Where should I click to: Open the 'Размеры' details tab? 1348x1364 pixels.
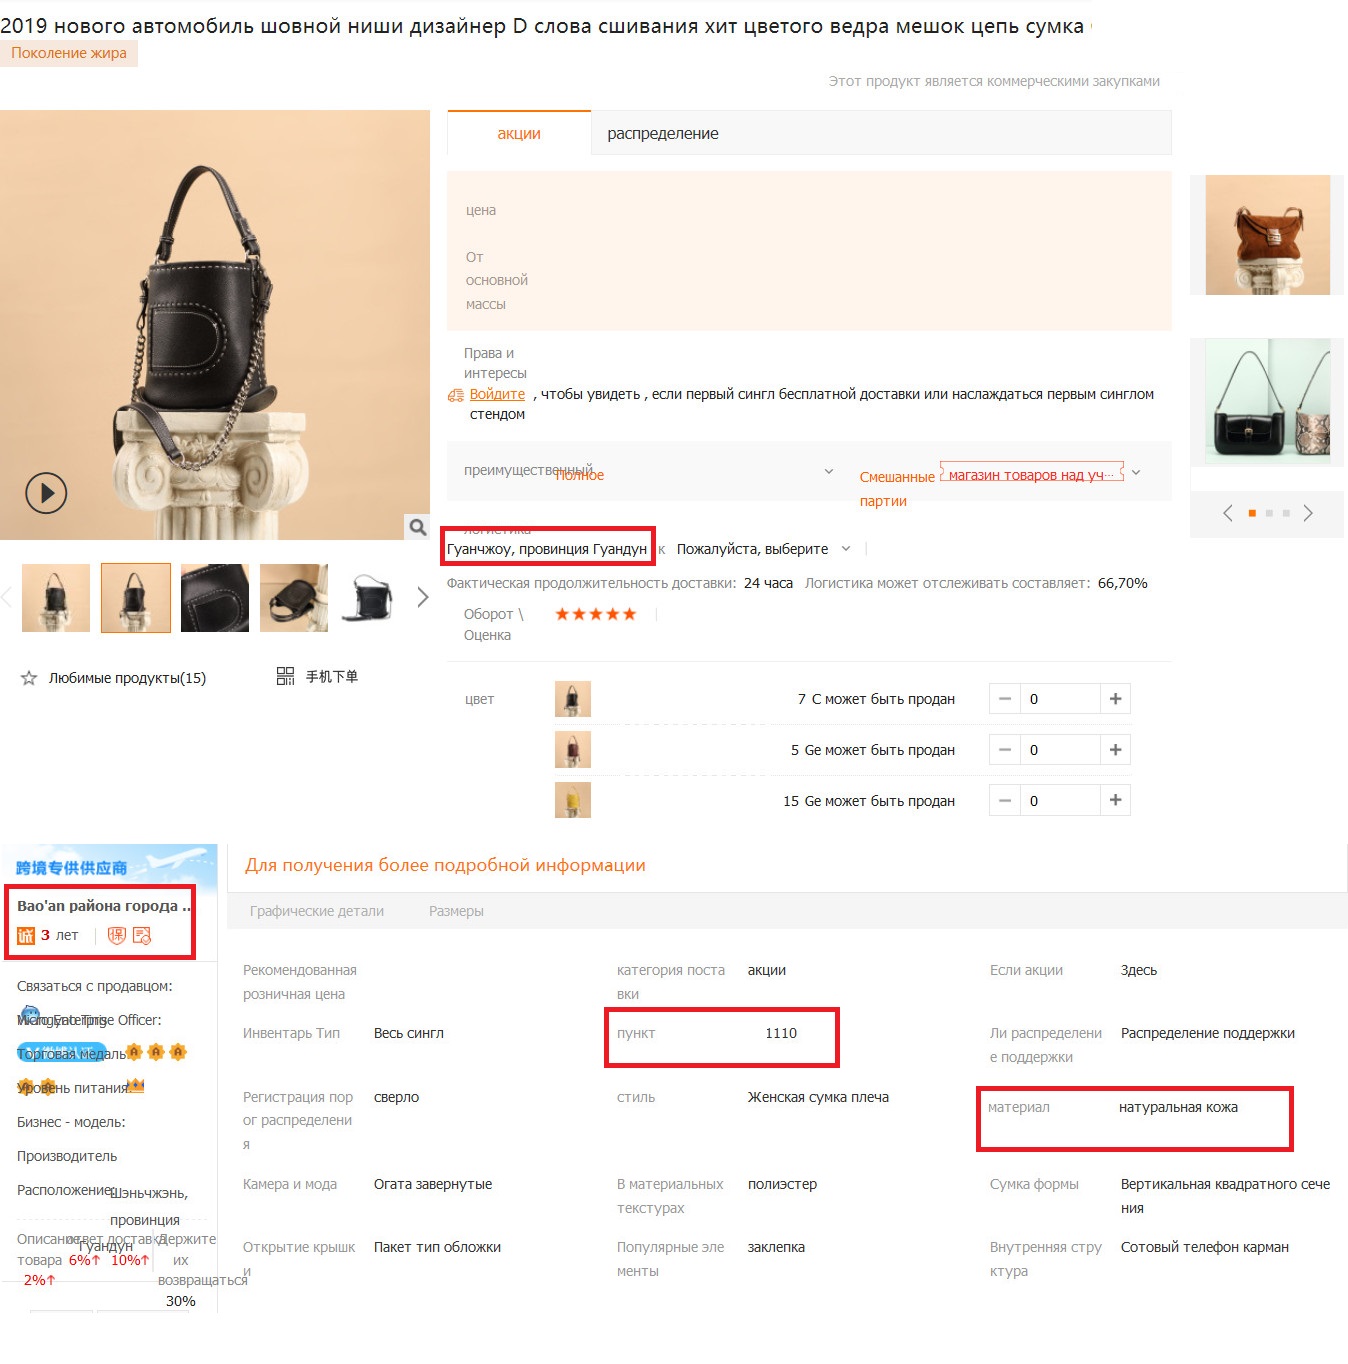pyautogui.click(x=456, y=911)
